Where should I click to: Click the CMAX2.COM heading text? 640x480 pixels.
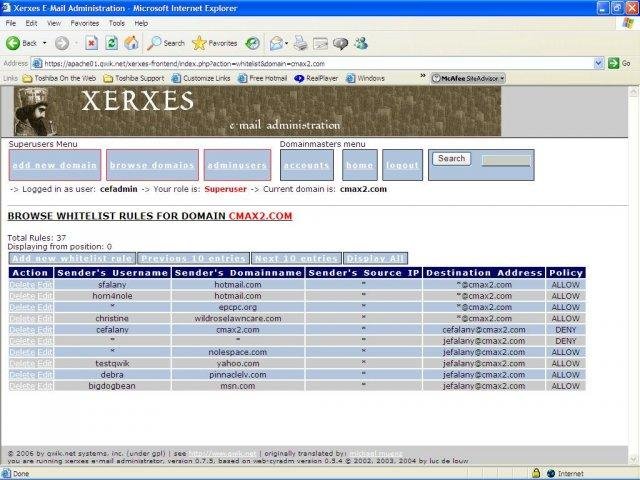coord(260,216)
